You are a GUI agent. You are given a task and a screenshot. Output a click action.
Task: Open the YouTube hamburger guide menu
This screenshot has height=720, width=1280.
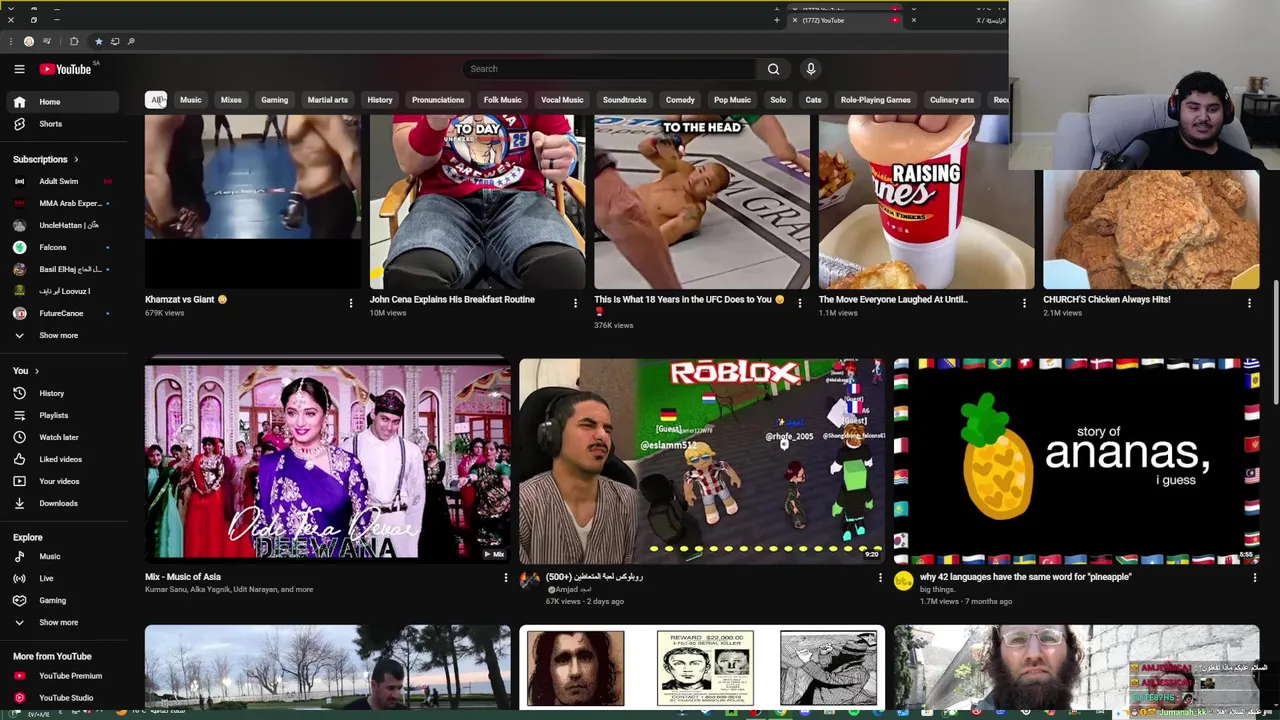[19, 69]
